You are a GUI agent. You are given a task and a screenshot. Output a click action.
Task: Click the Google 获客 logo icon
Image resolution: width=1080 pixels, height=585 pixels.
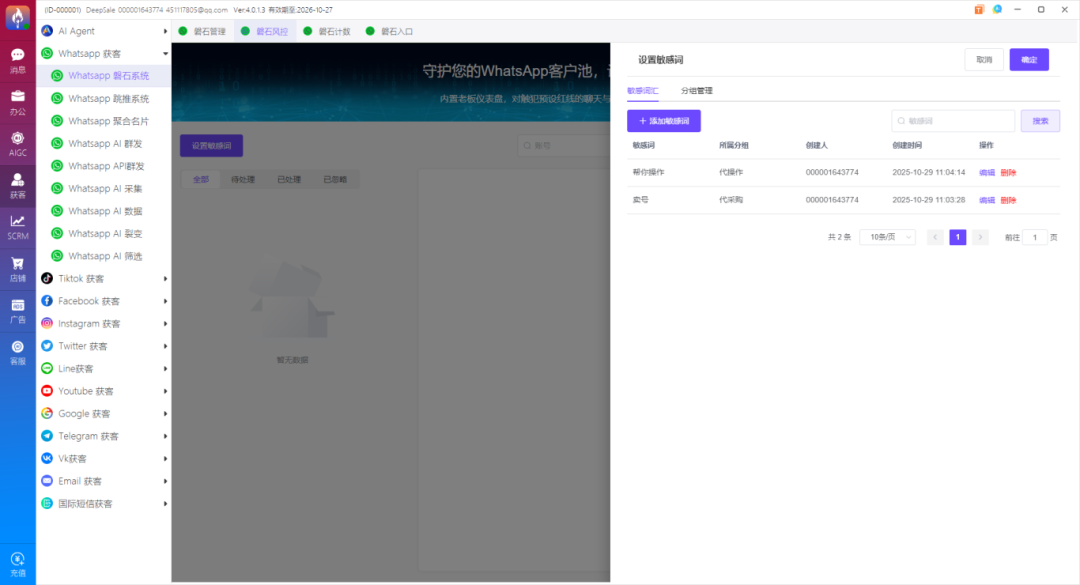pyautogui.click(x=47, y=413)
